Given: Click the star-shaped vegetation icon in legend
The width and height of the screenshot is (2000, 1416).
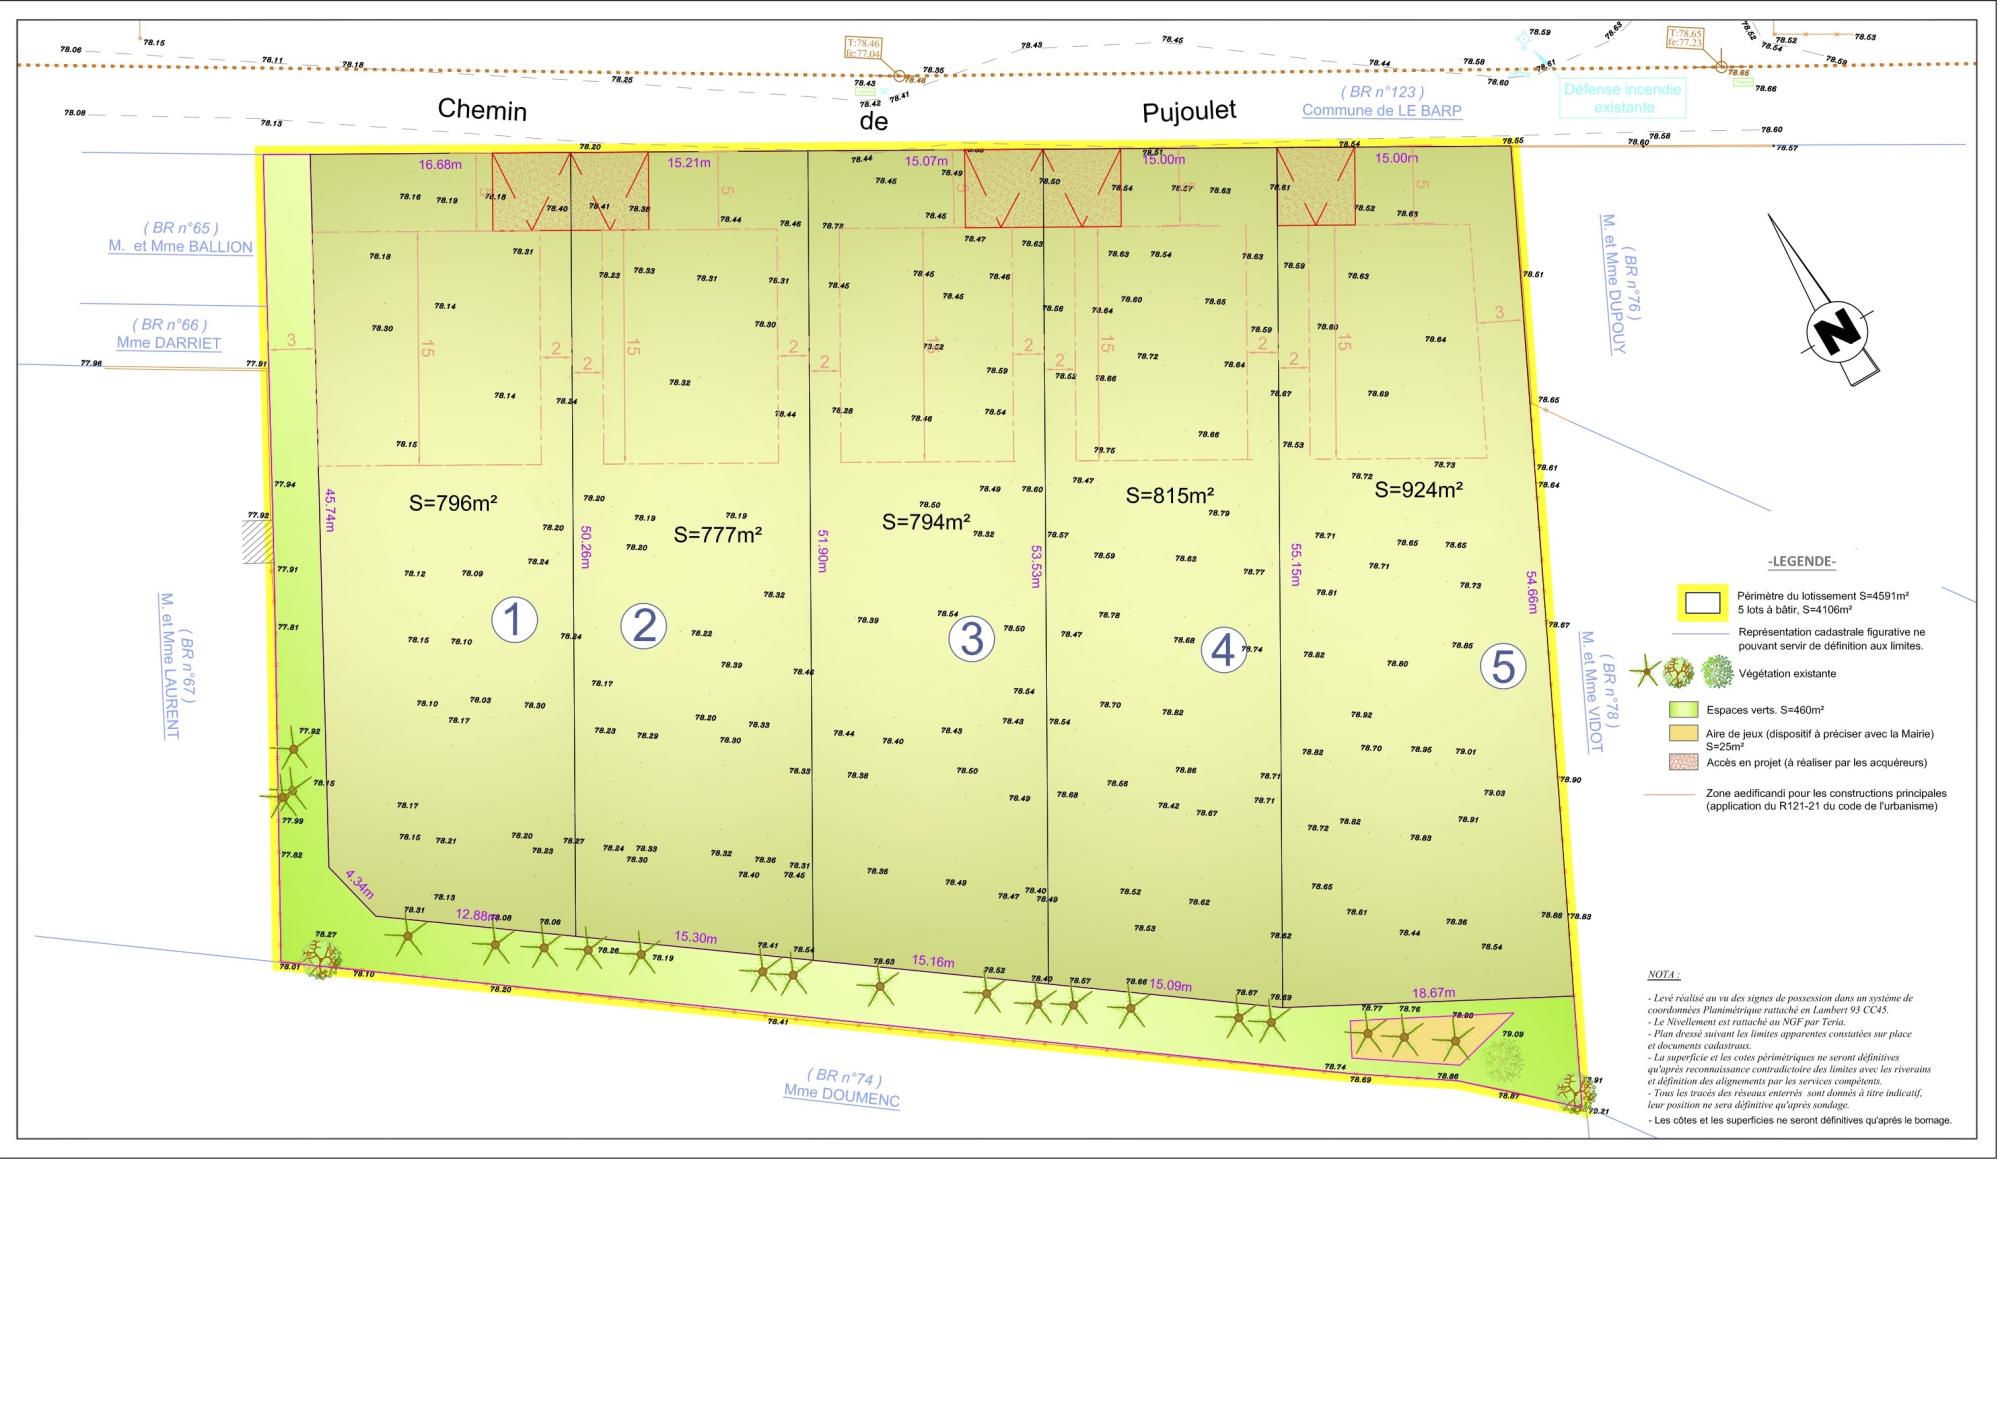Looking at the screenshot, I should 1645,673.
